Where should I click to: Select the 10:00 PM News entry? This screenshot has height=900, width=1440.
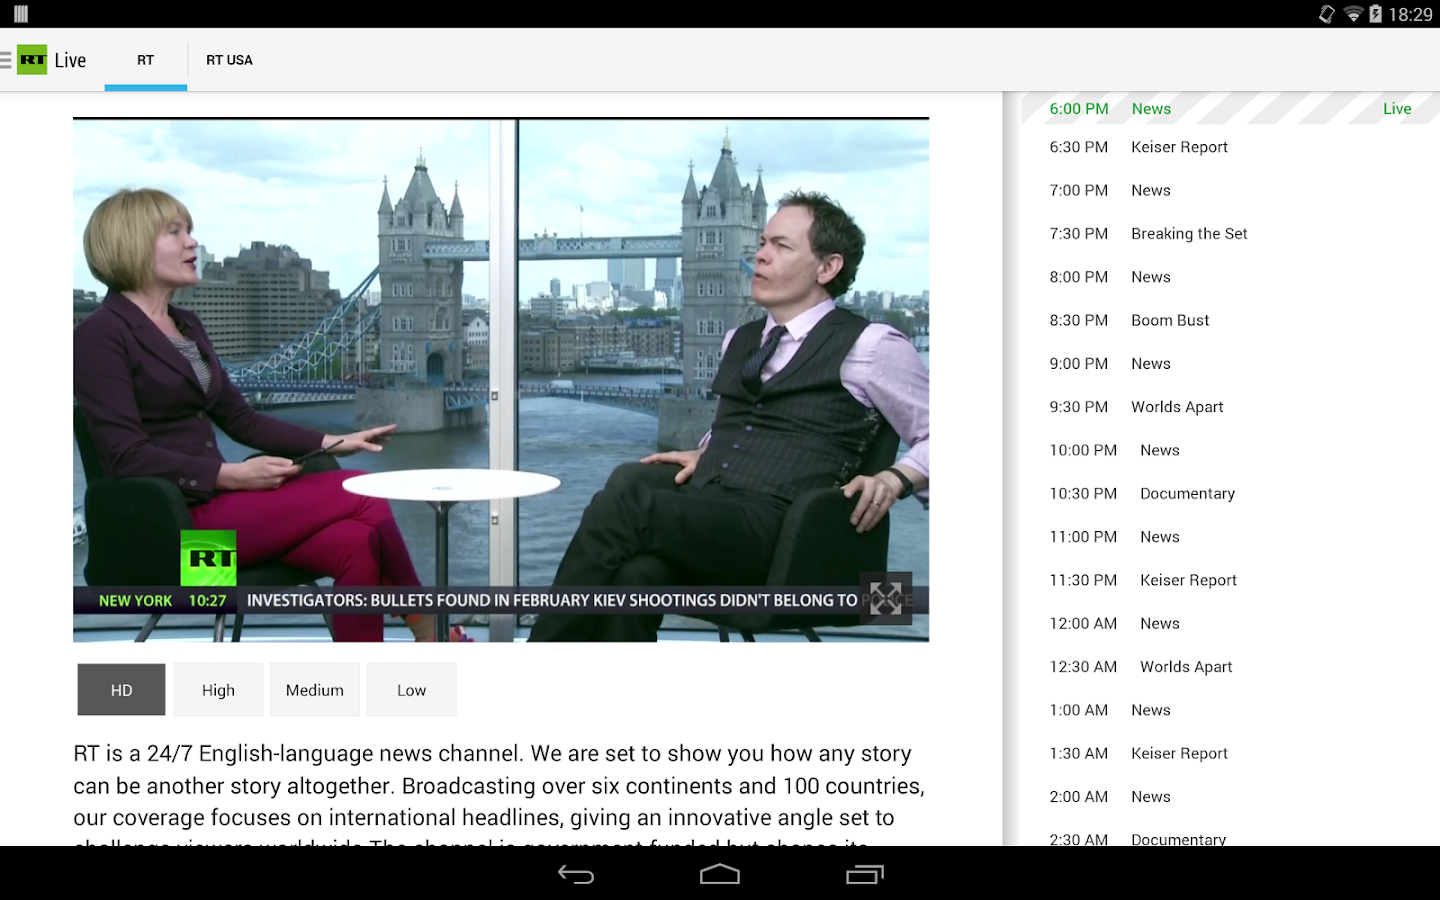click(1230, 450)
